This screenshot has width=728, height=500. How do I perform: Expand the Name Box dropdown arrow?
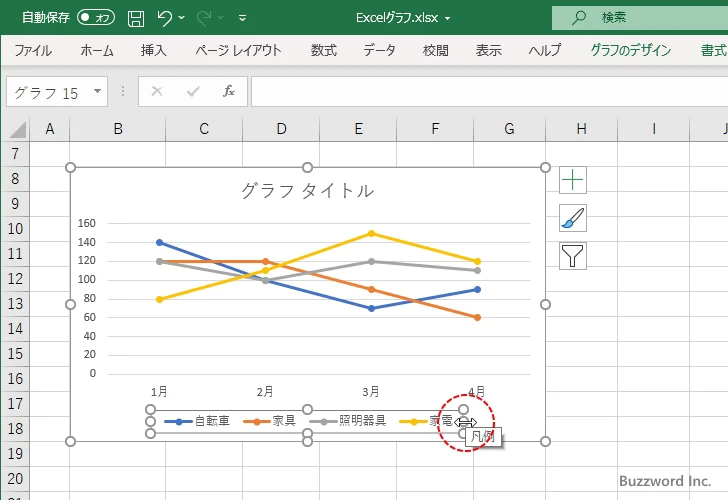(97, 92)
